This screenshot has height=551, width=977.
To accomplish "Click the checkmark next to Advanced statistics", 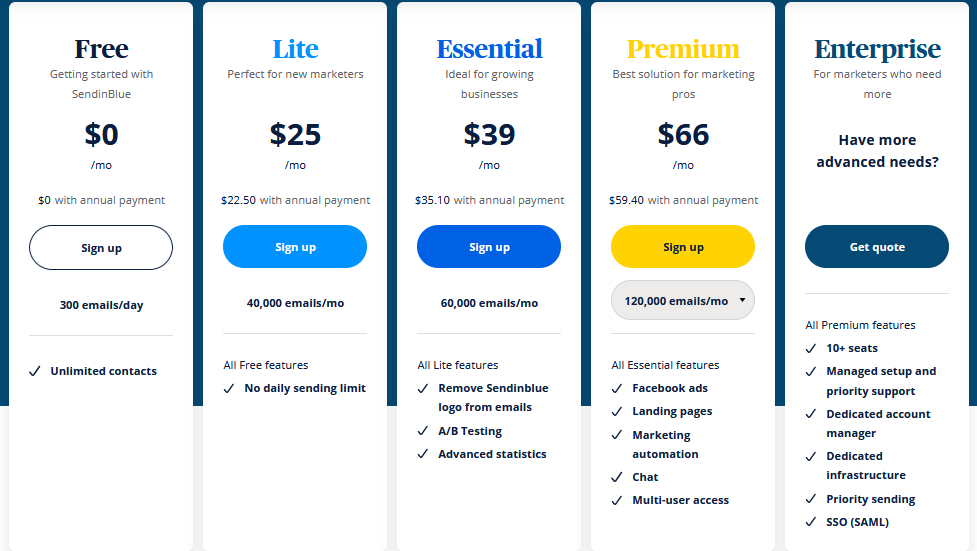I will pos(423,454).
